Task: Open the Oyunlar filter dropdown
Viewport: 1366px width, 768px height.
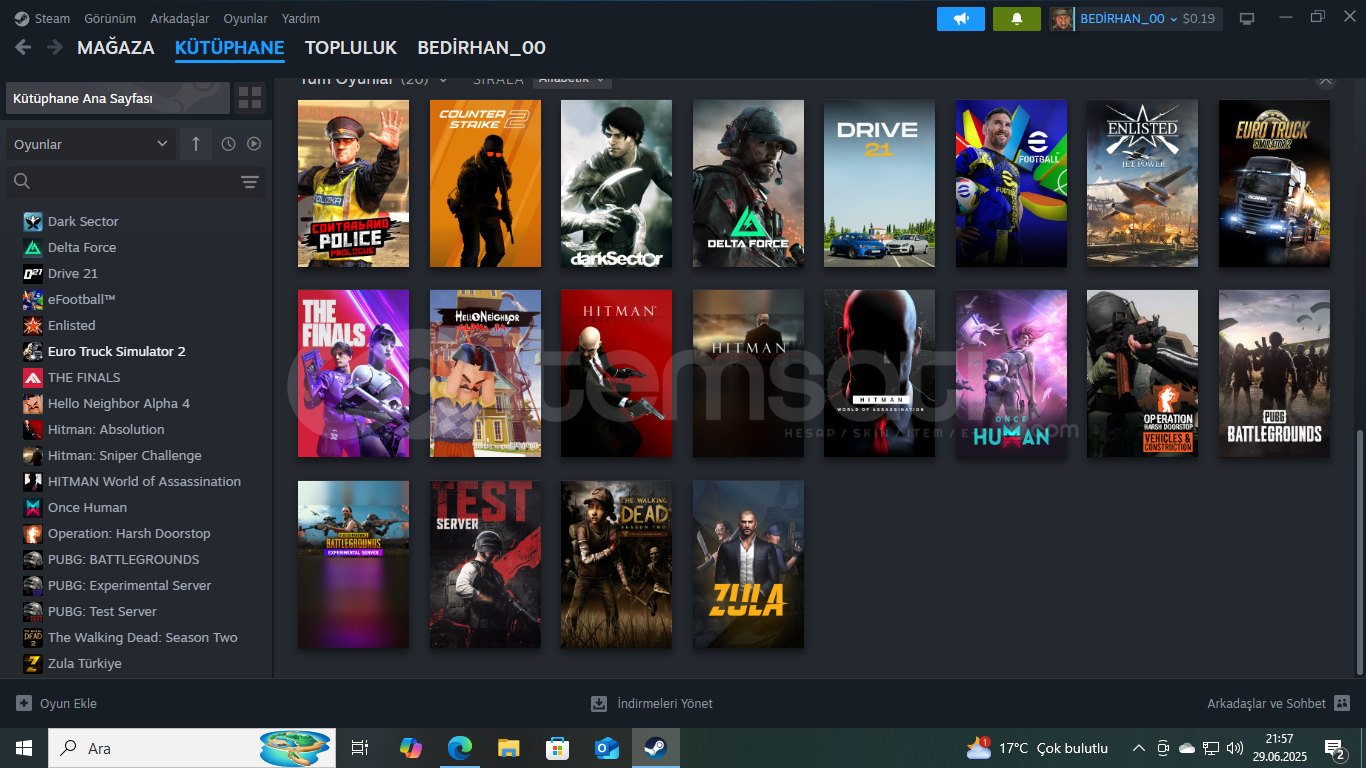Action: (91, 144)
